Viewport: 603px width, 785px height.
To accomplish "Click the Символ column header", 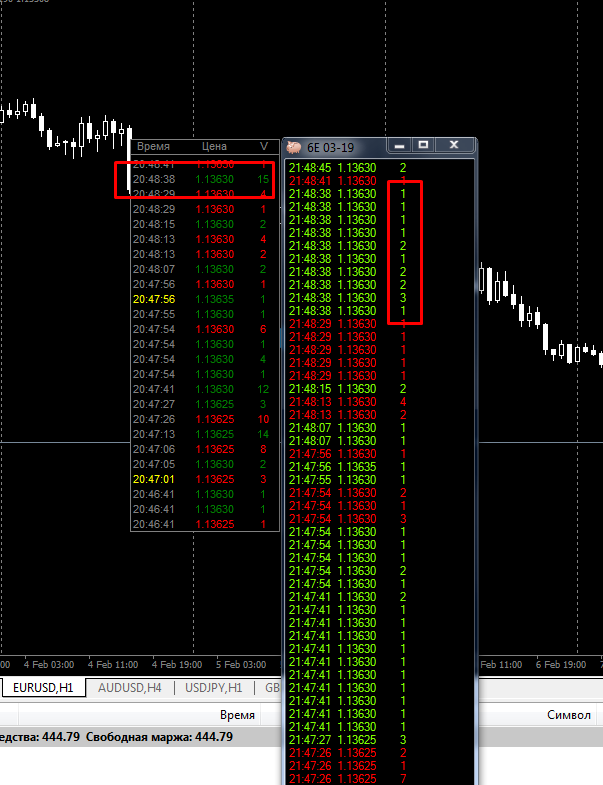I will click(569, 715).
